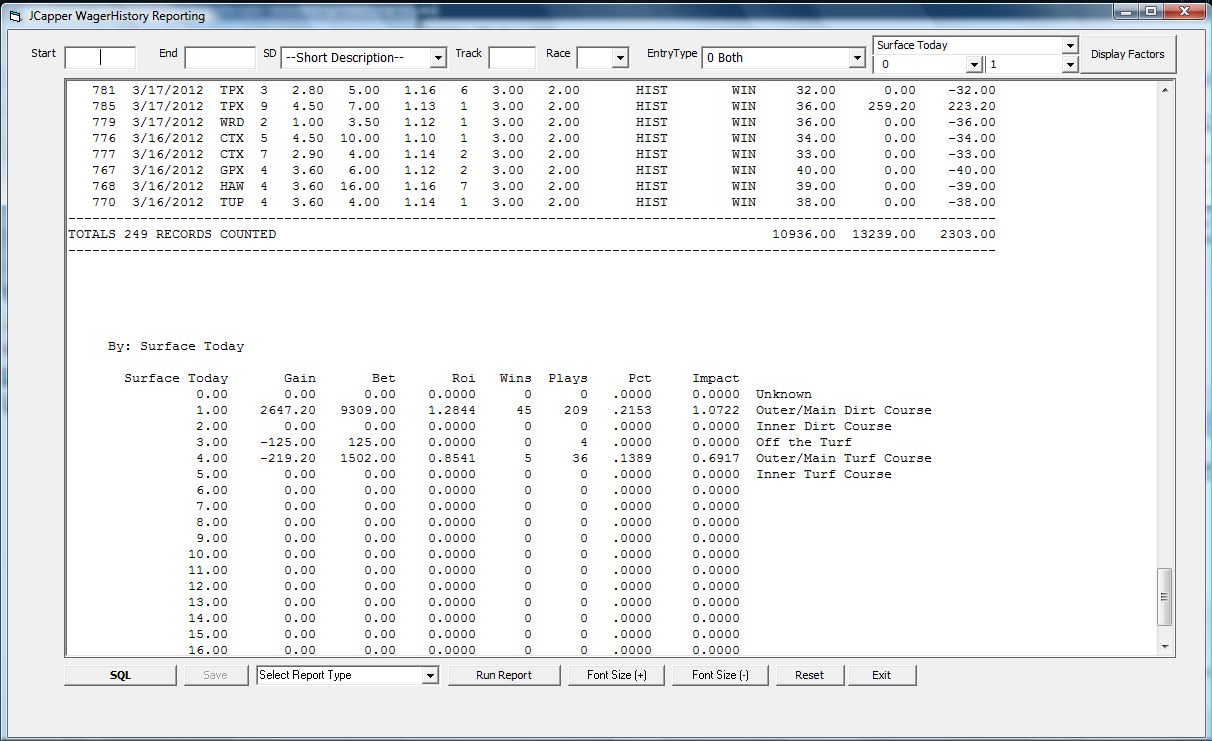Open the Short Description dropdown

tap(438, 58)
